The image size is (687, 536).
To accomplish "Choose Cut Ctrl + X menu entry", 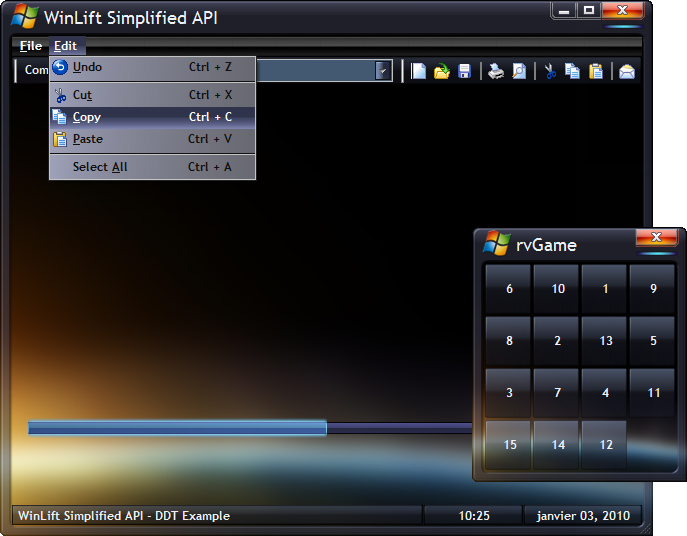I will [152, 95].
